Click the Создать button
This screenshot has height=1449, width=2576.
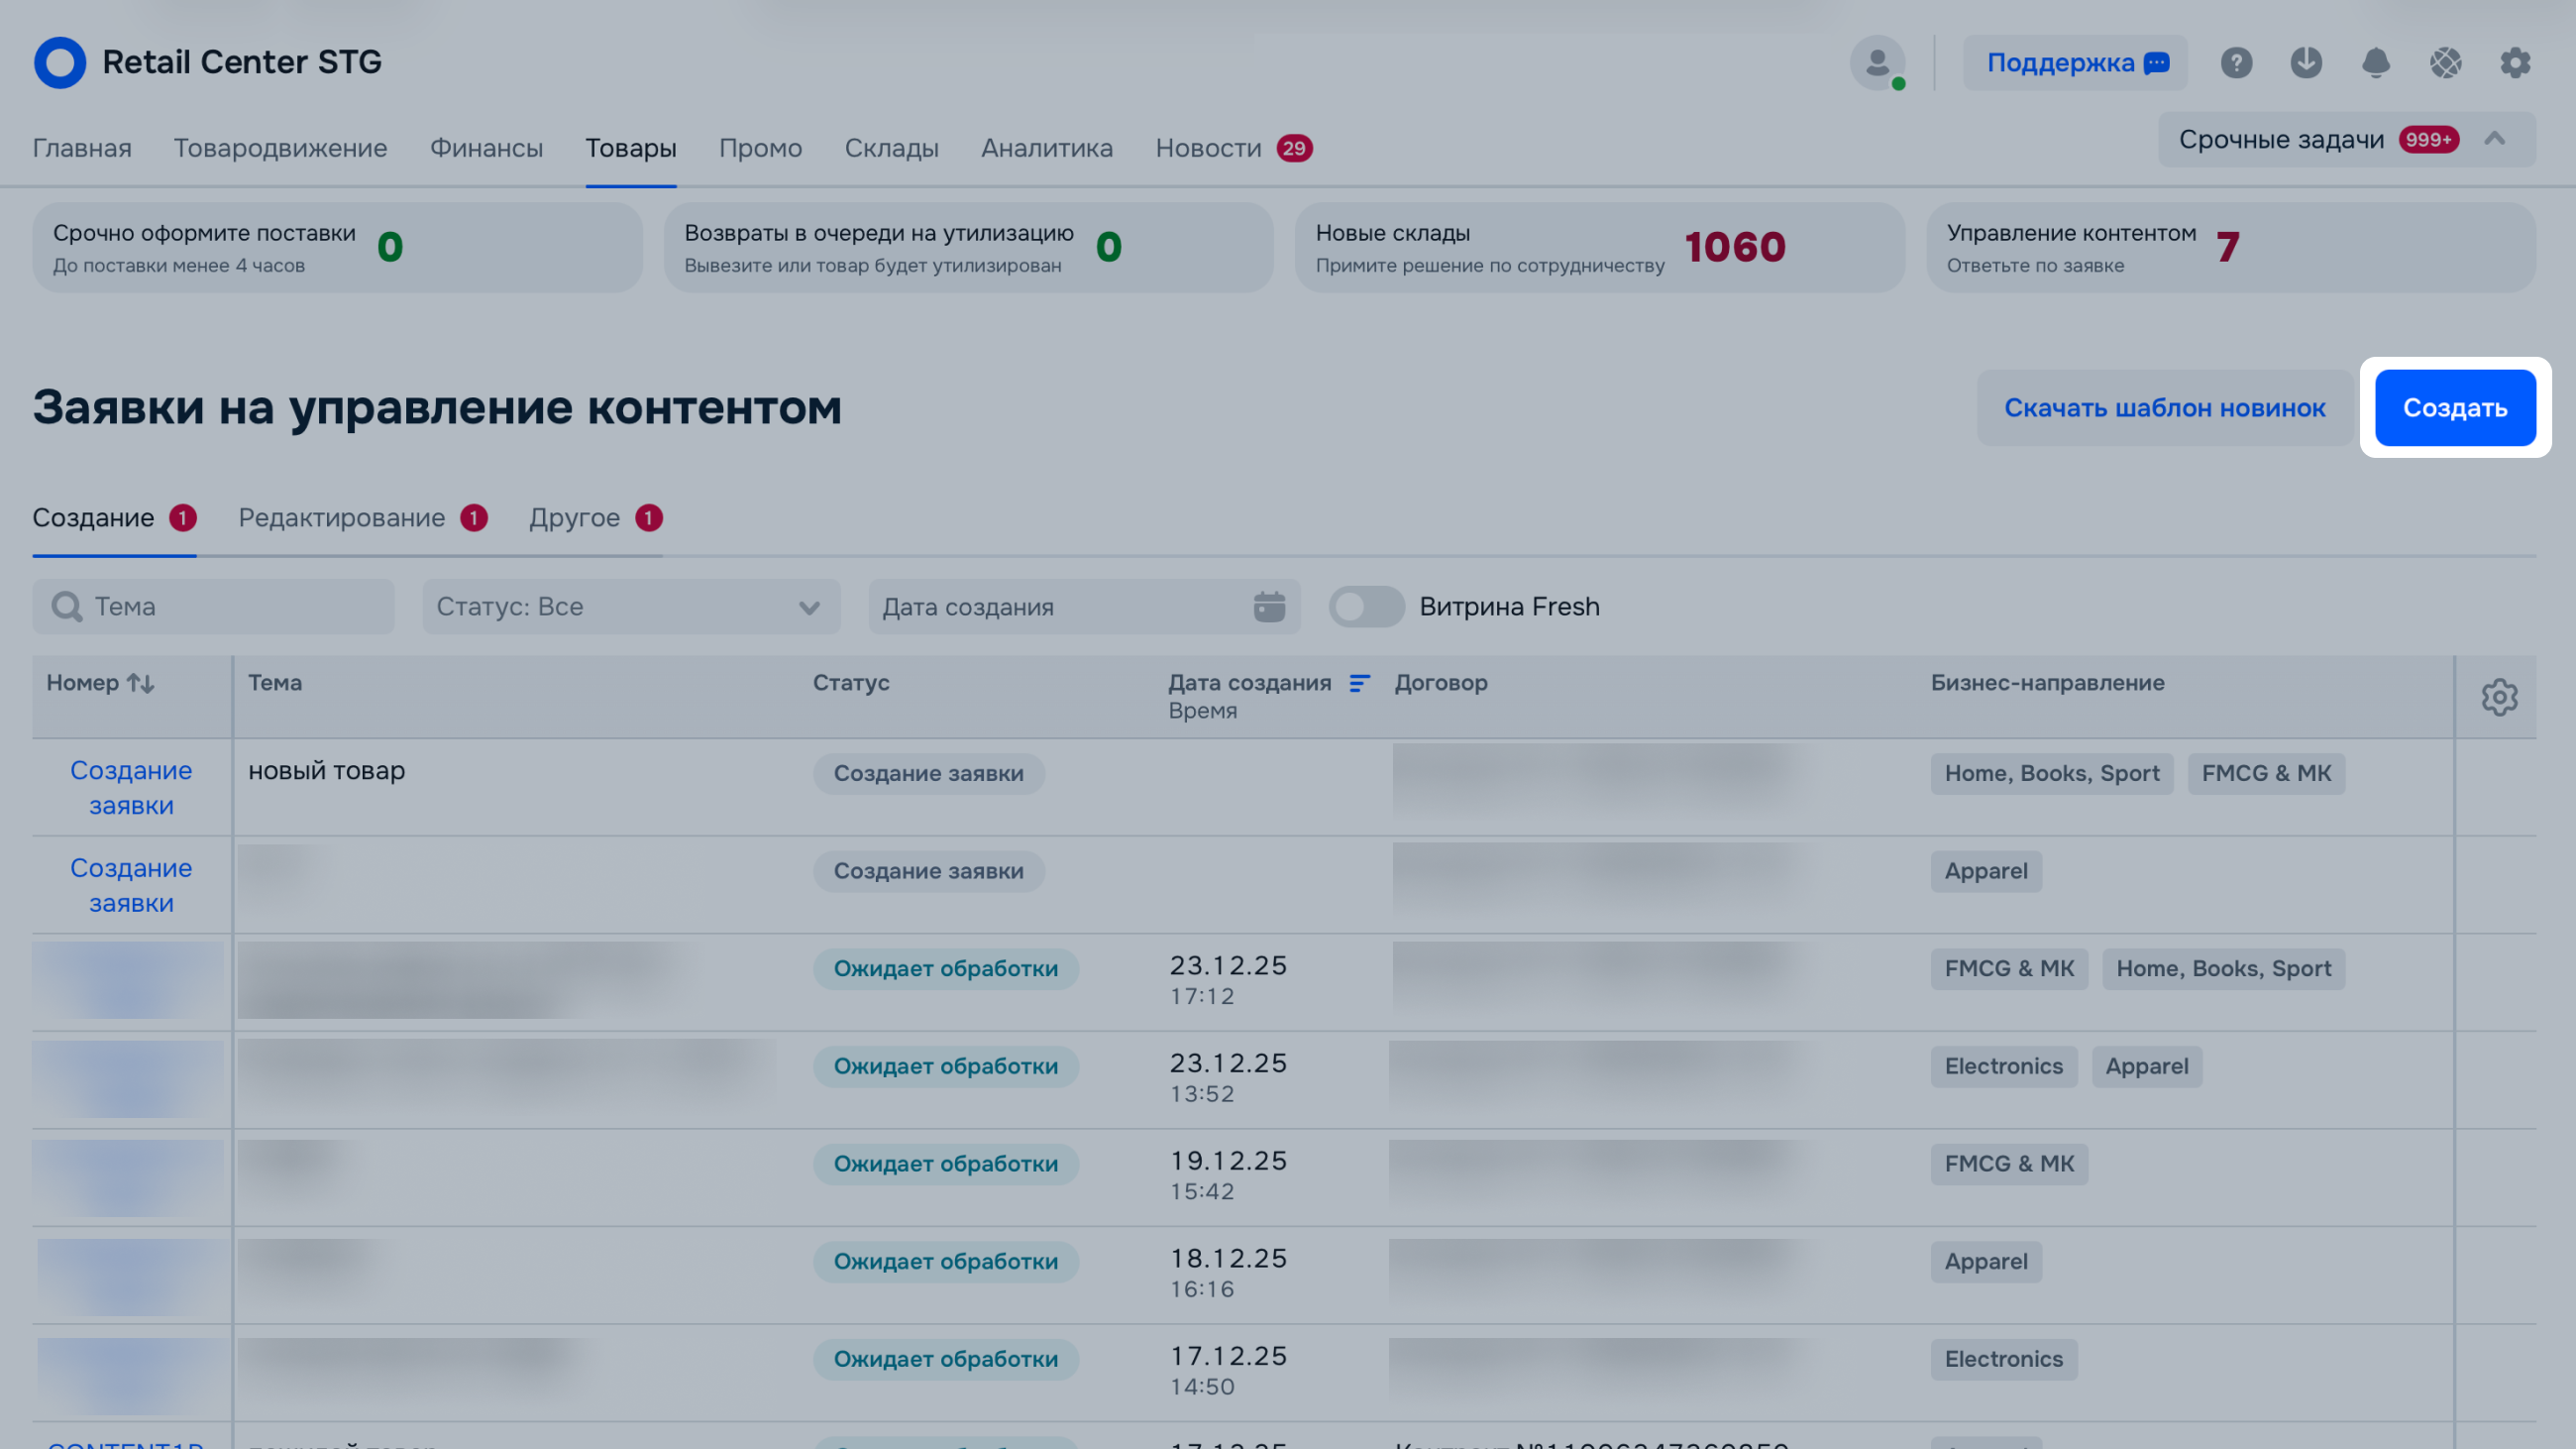[2454, 408]
